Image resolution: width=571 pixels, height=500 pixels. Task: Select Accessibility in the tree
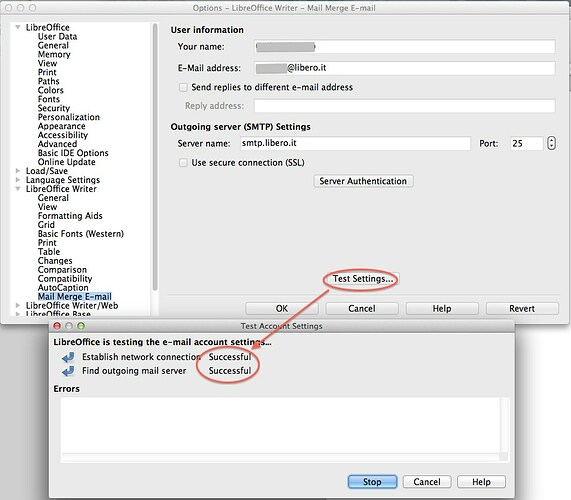pyautogui.click(x=63, y=135)
